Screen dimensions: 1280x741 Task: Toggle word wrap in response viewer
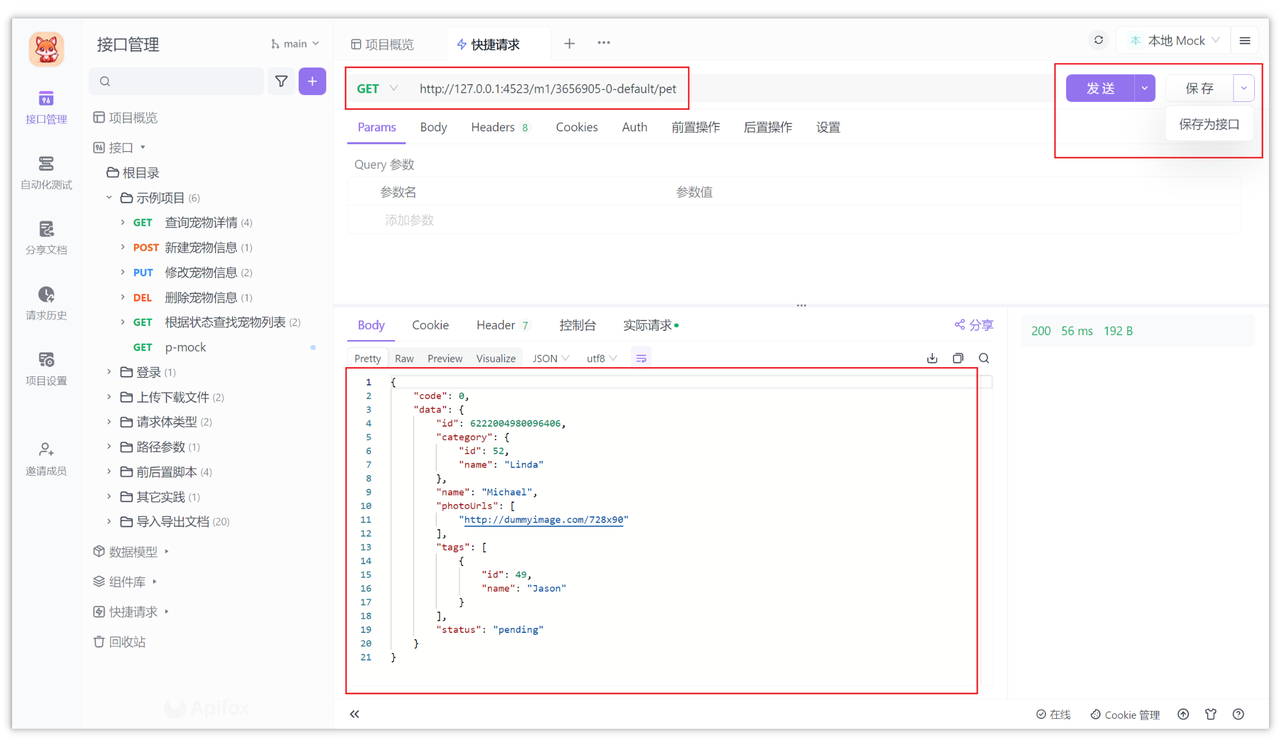click(x=641, y=358)
